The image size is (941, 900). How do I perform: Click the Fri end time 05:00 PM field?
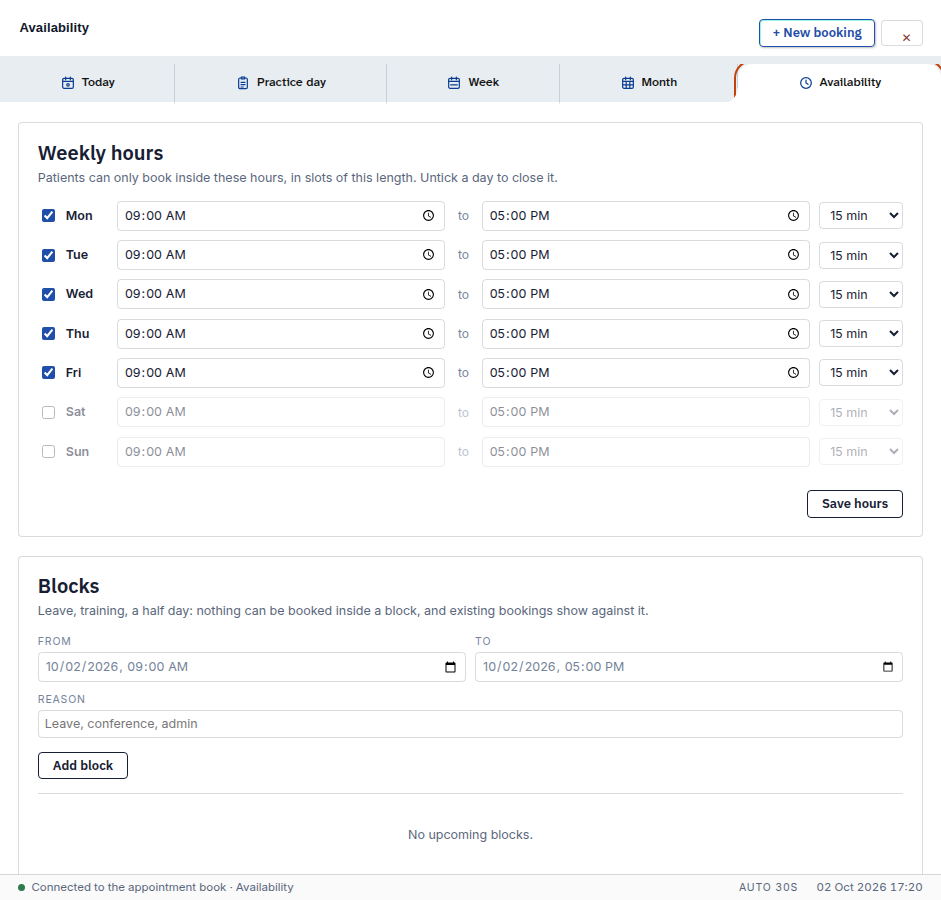coord(645,373)
